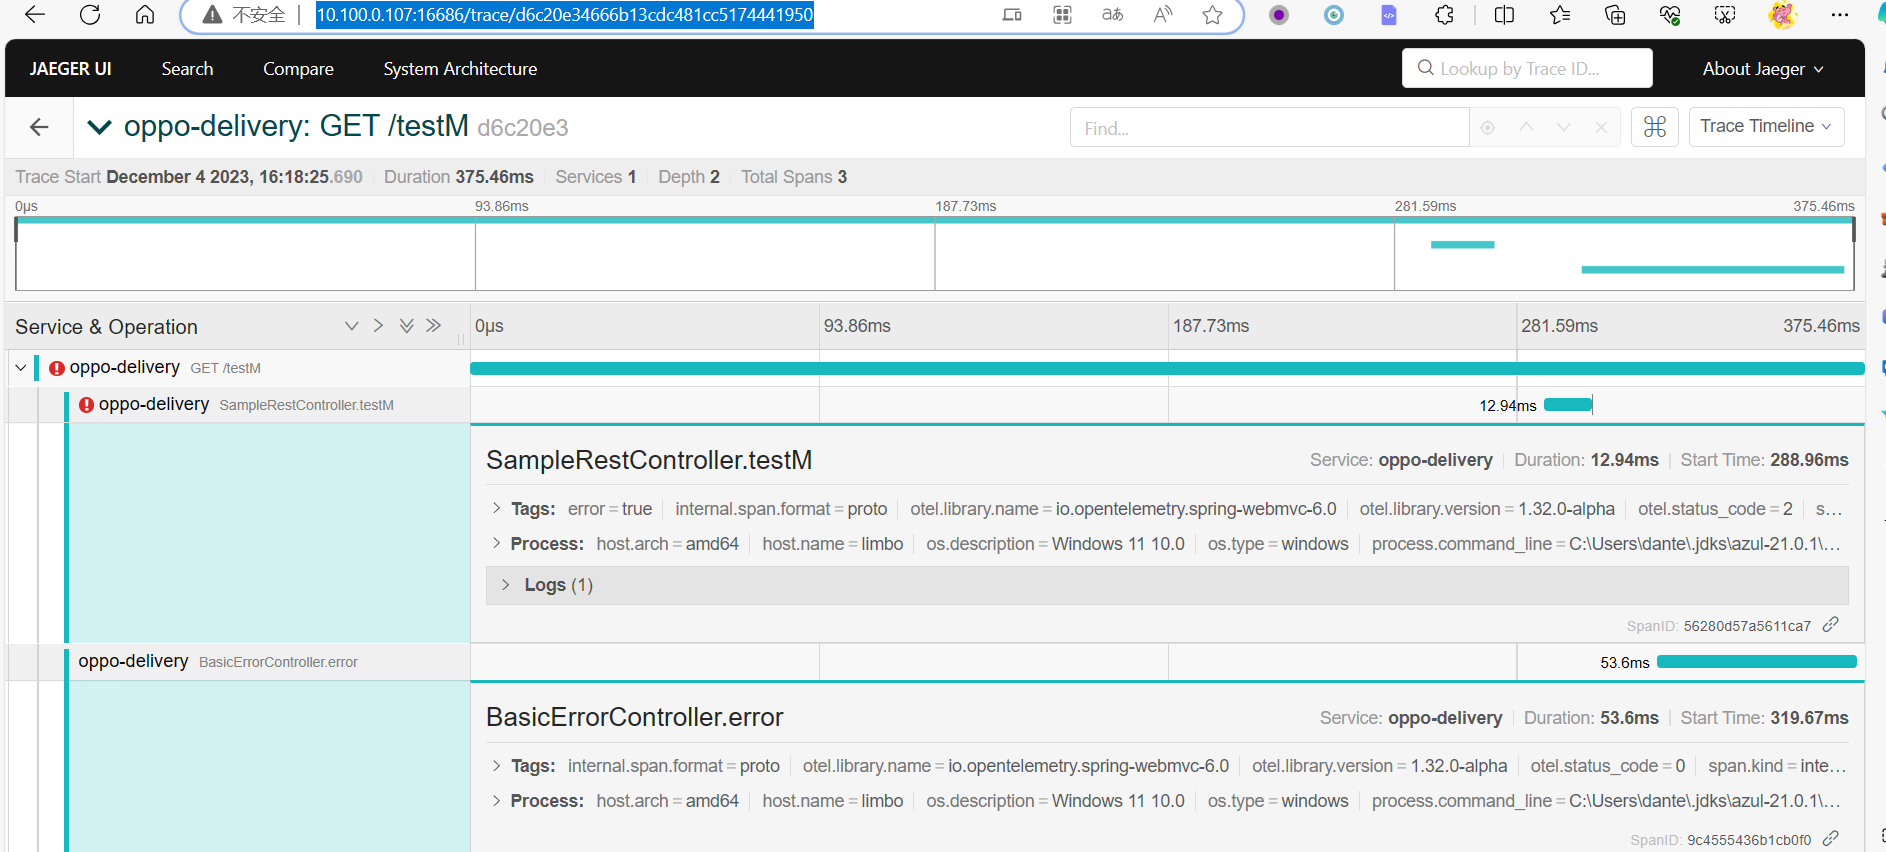Screen dimensions: 1886x852
Task: Copy deep link for span 9c4555436b1cb0f0
Action: coord(1831,839)
